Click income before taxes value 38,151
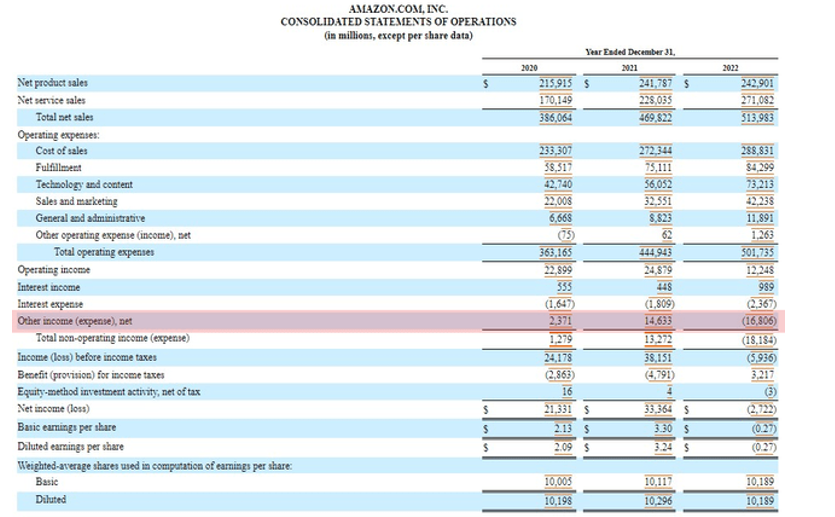Screen dimensions: 835x517 tap(658, 358)
